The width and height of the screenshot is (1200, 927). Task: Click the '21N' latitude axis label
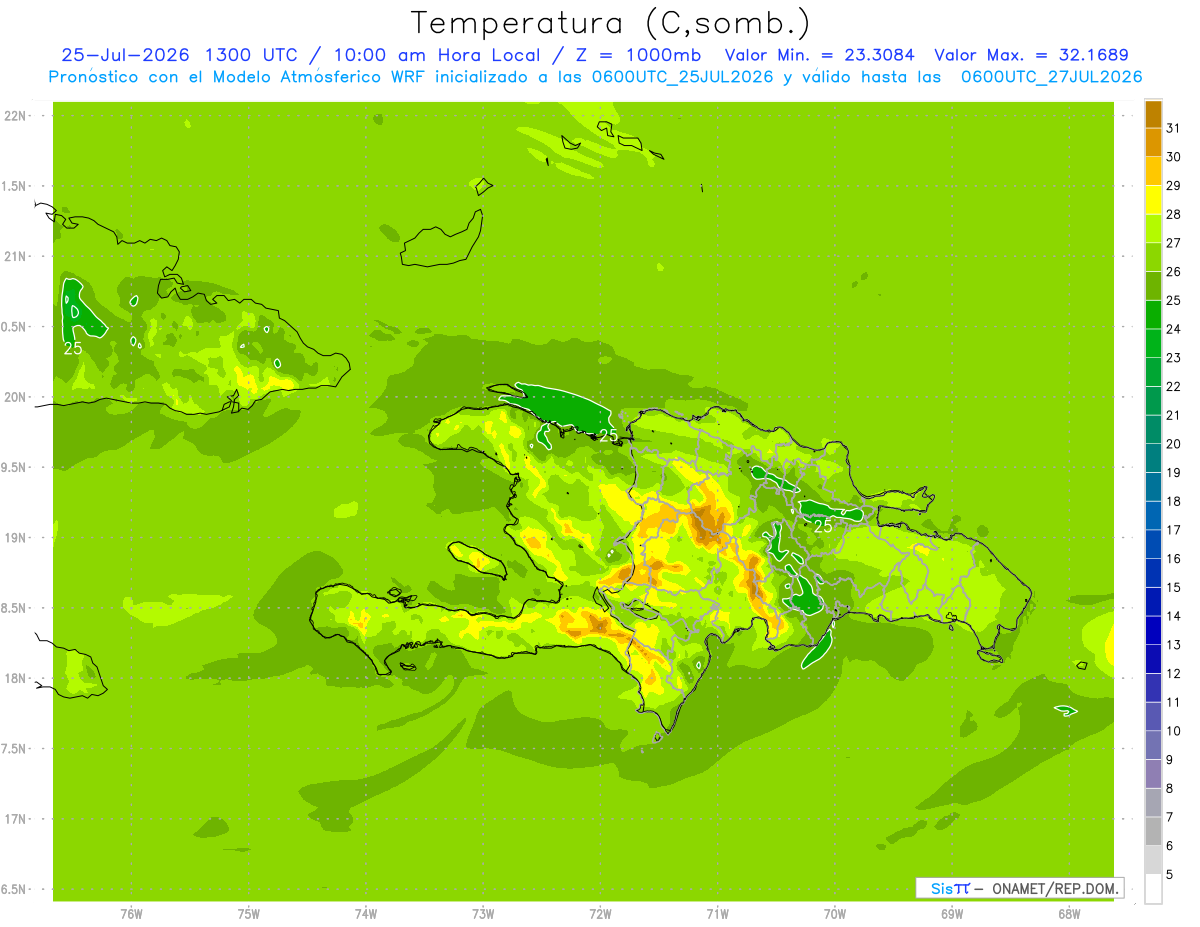(14, 257)
